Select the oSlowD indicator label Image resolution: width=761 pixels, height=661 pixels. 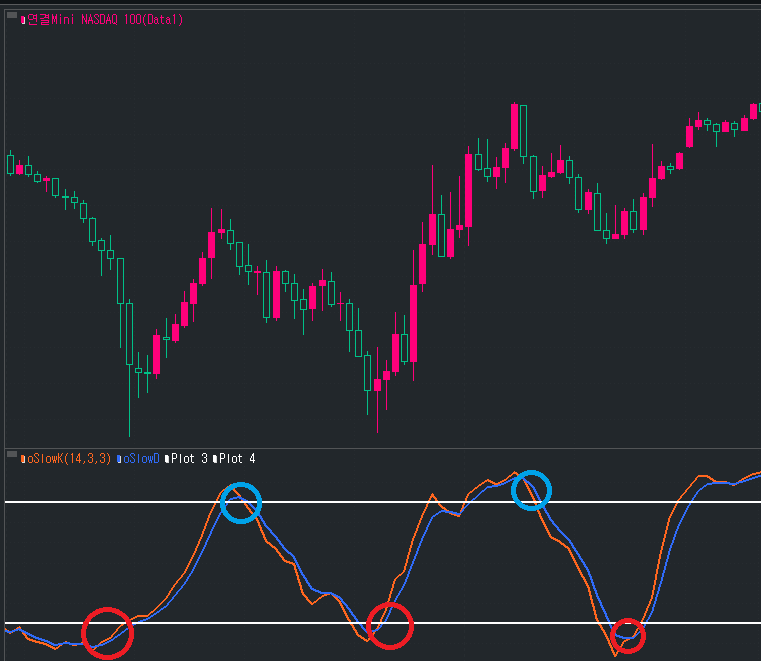point(141,459)
